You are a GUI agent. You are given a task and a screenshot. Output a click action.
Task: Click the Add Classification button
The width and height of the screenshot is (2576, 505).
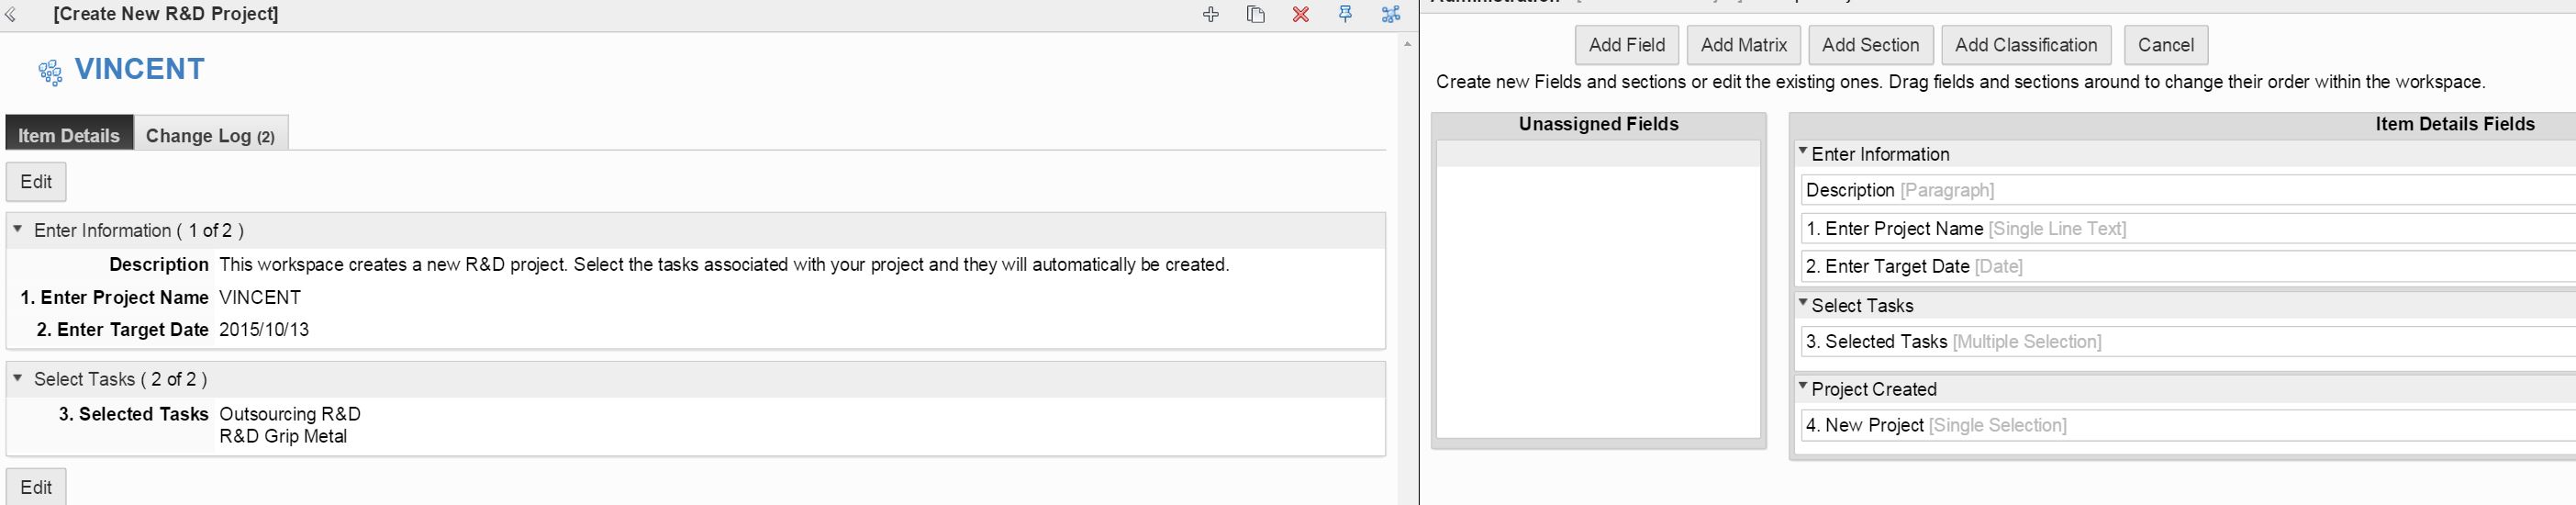[x=2026, y=45]
